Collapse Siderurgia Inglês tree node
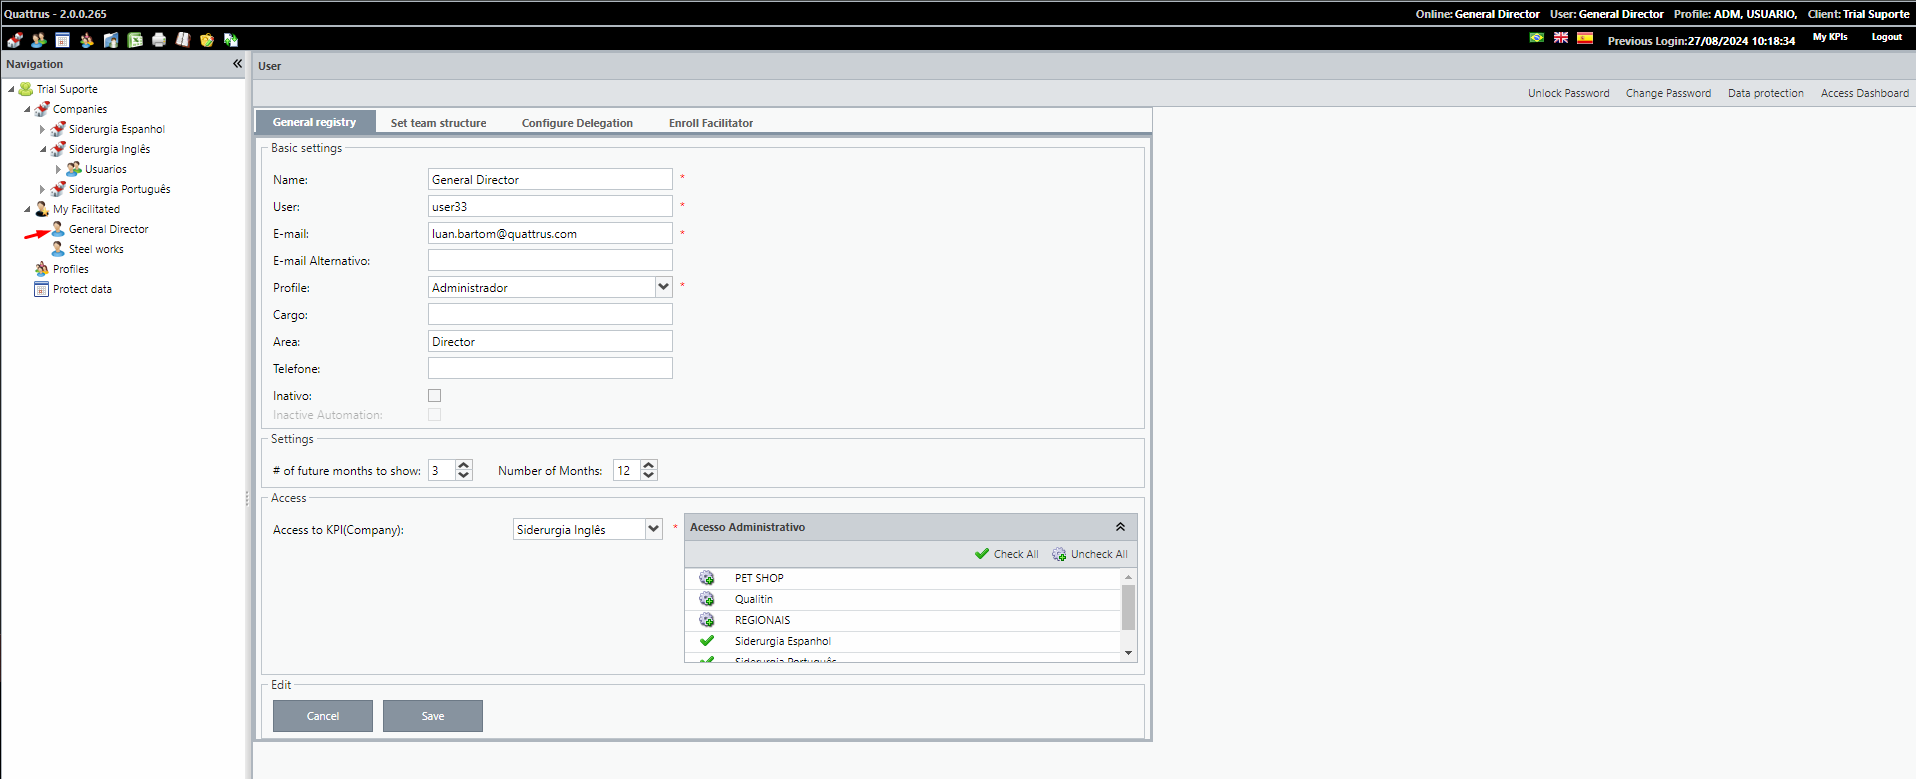The width and height of the screenshot is (1916, 779). tap(43, 149)
